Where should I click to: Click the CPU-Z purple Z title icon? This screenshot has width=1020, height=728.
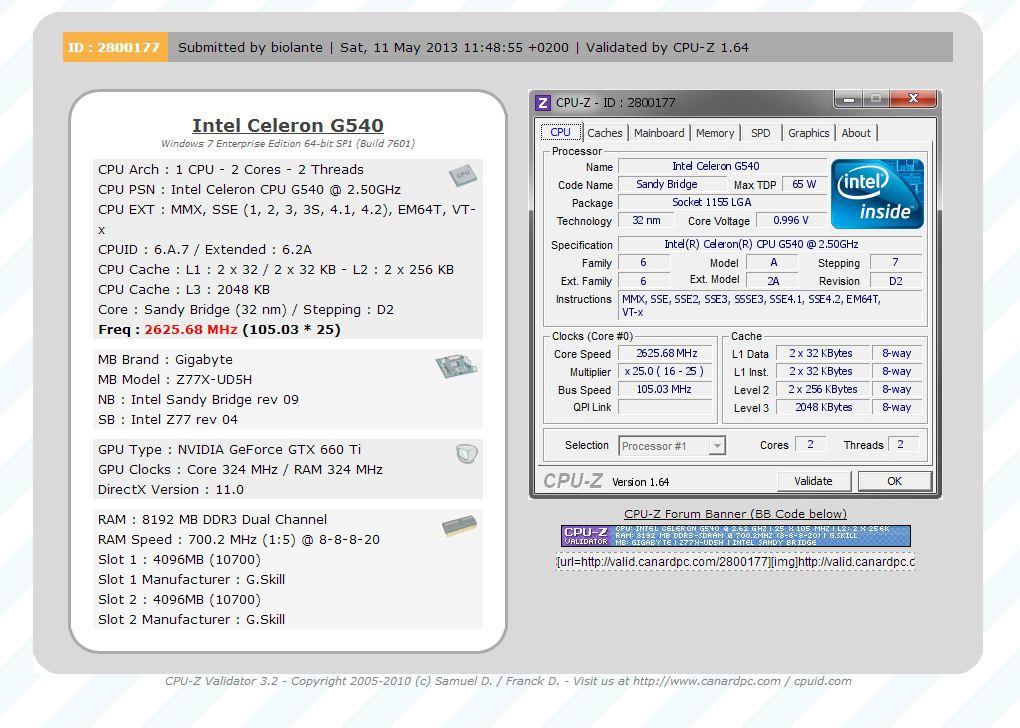[543, 102]
